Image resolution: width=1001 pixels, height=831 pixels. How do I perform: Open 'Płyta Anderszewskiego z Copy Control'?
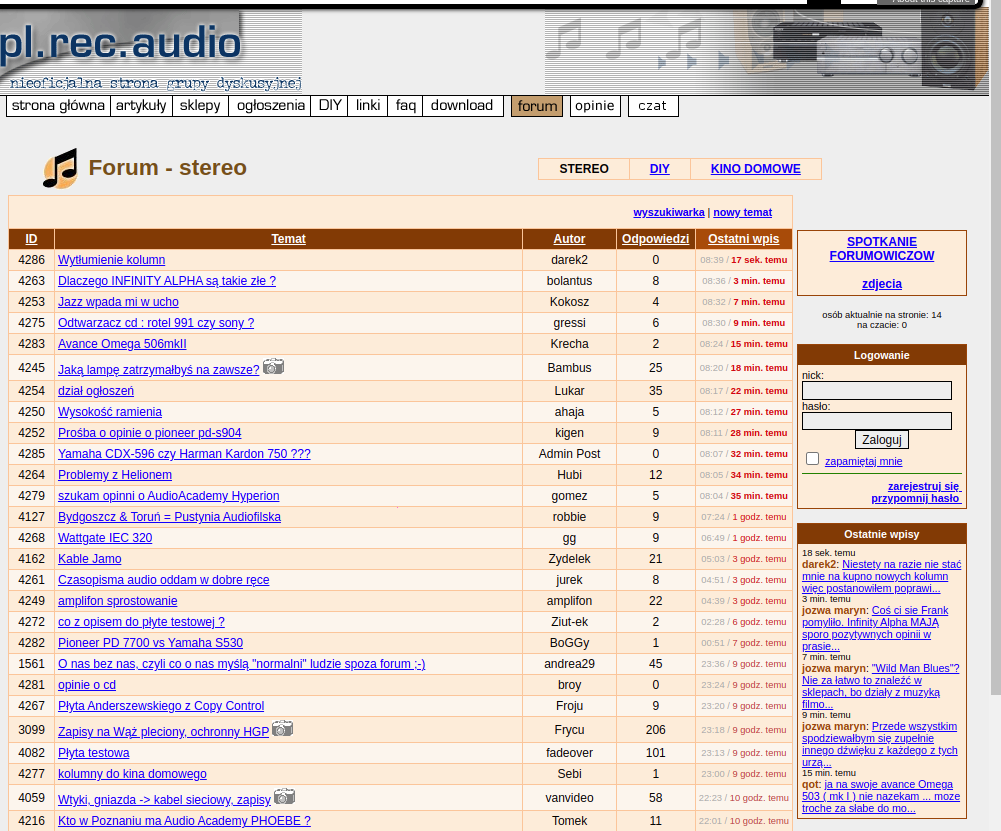click(161, 707)
